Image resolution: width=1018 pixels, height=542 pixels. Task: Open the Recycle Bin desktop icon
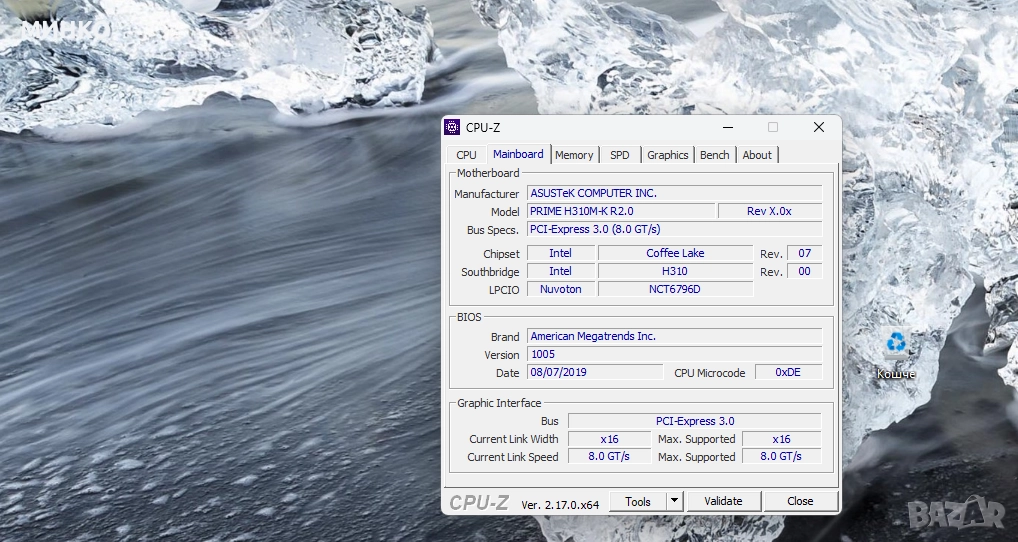pos(895,343)
